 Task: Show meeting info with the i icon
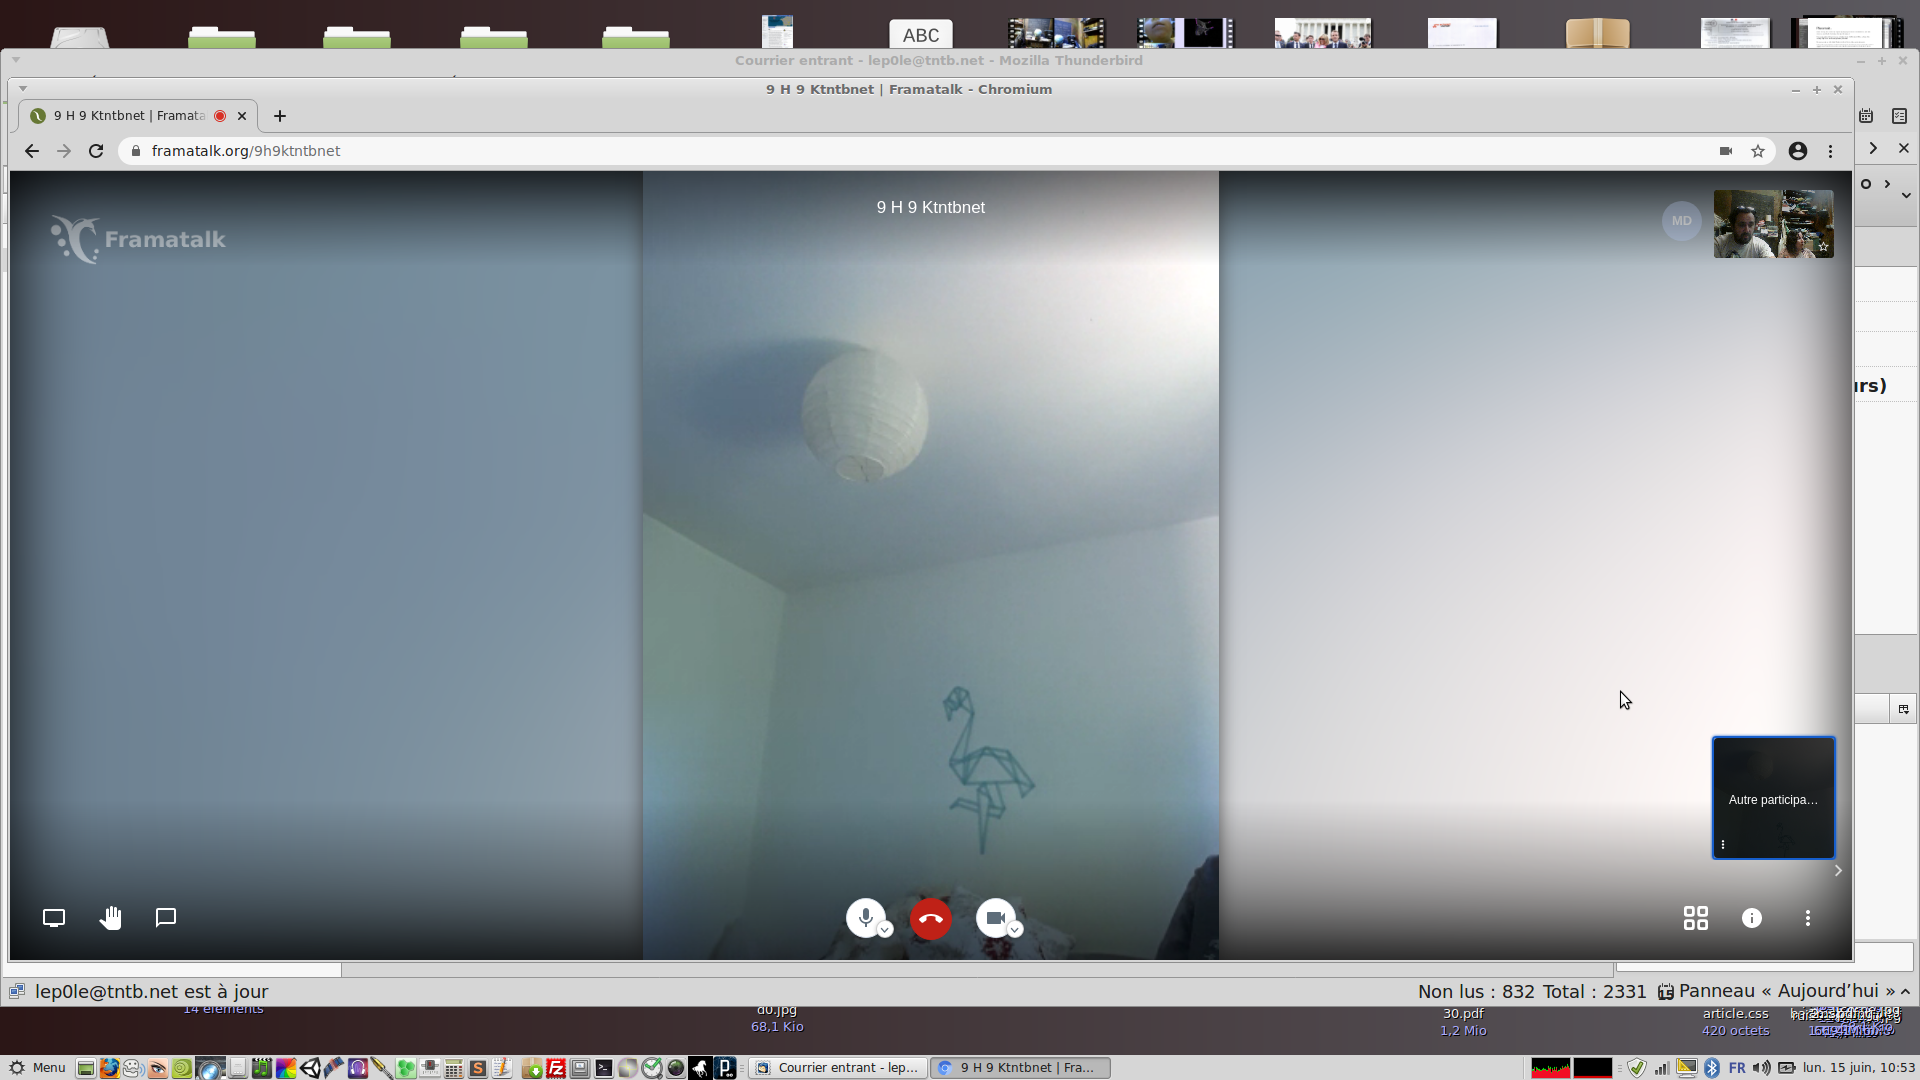click(1751, 918)
